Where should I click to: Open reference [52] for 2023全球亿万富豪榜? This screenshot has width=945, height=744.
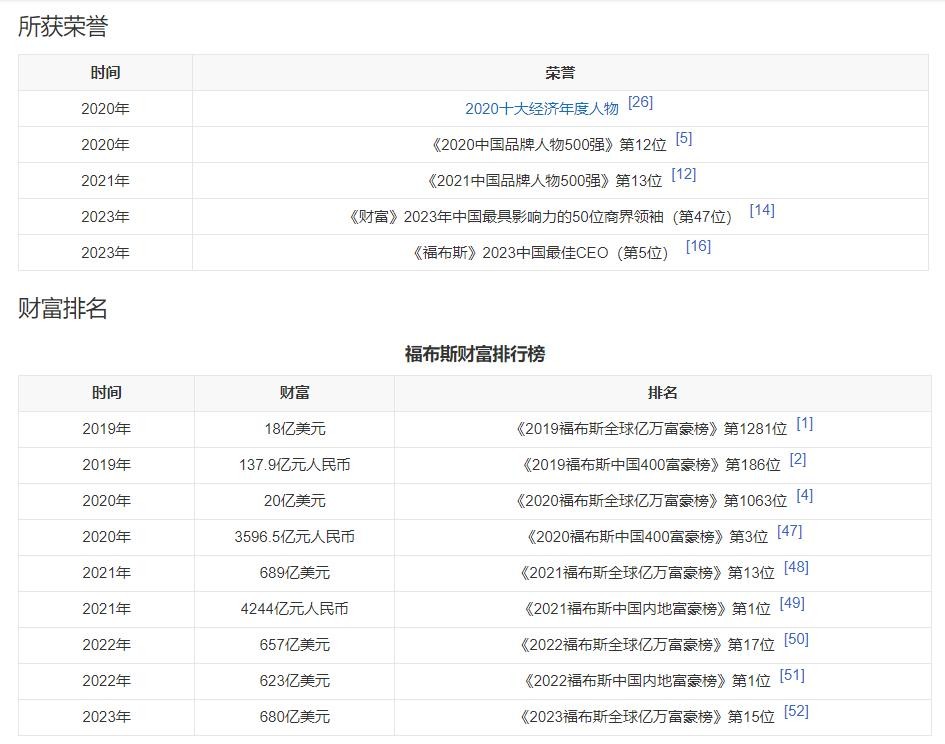[x=796, y=712]
